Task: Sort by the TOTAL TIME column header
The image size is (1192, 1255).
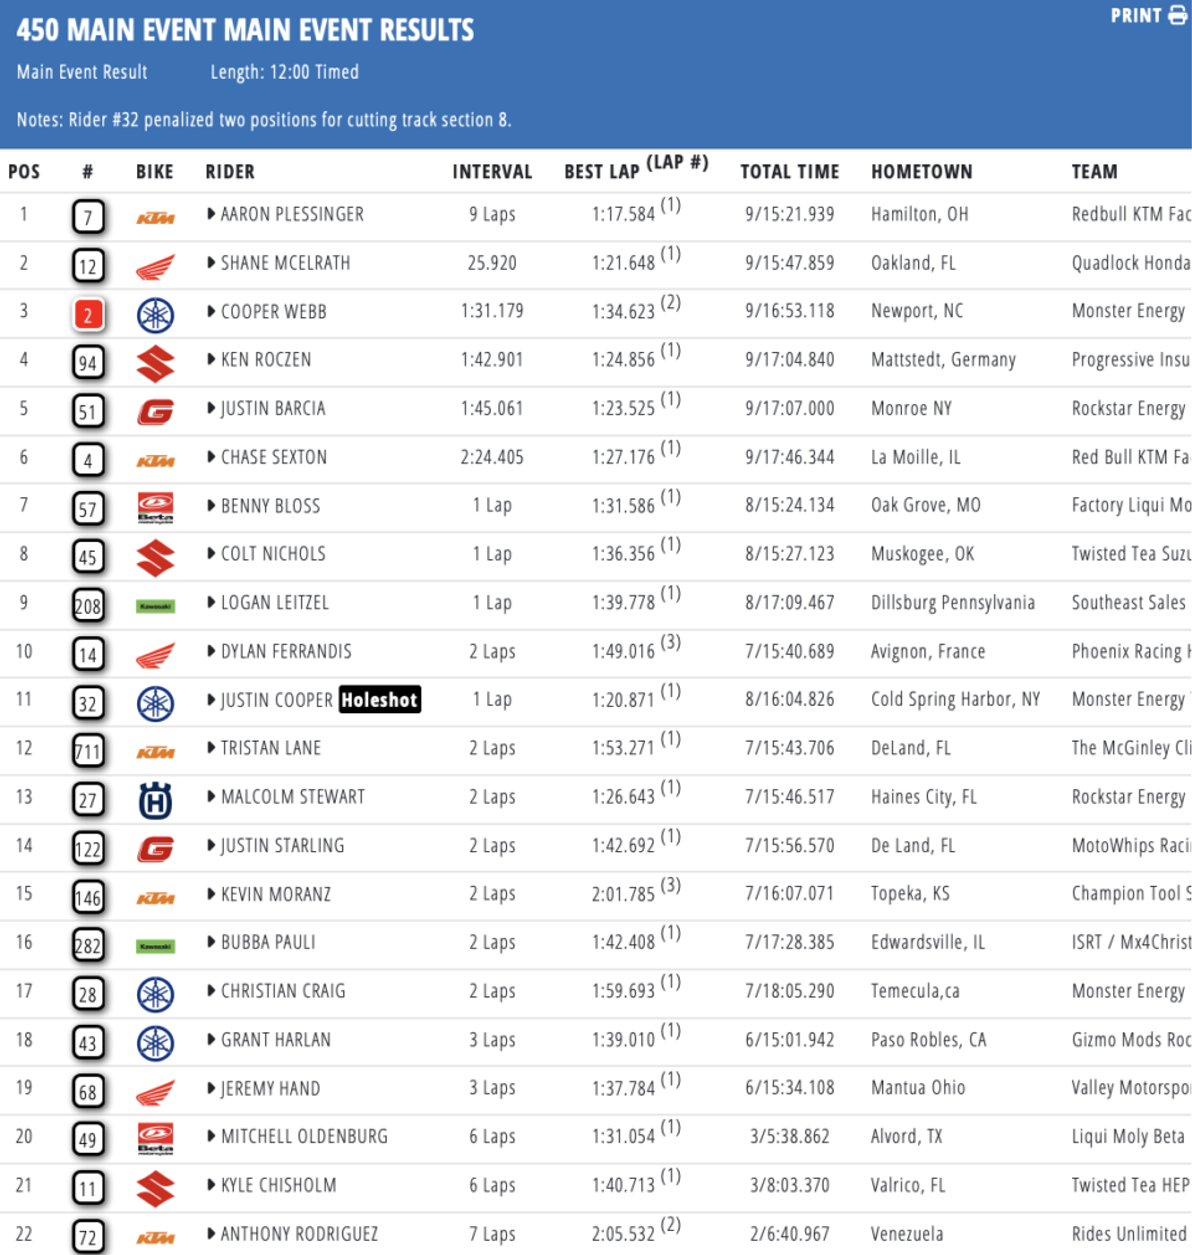Action: (x=790, y=172)
